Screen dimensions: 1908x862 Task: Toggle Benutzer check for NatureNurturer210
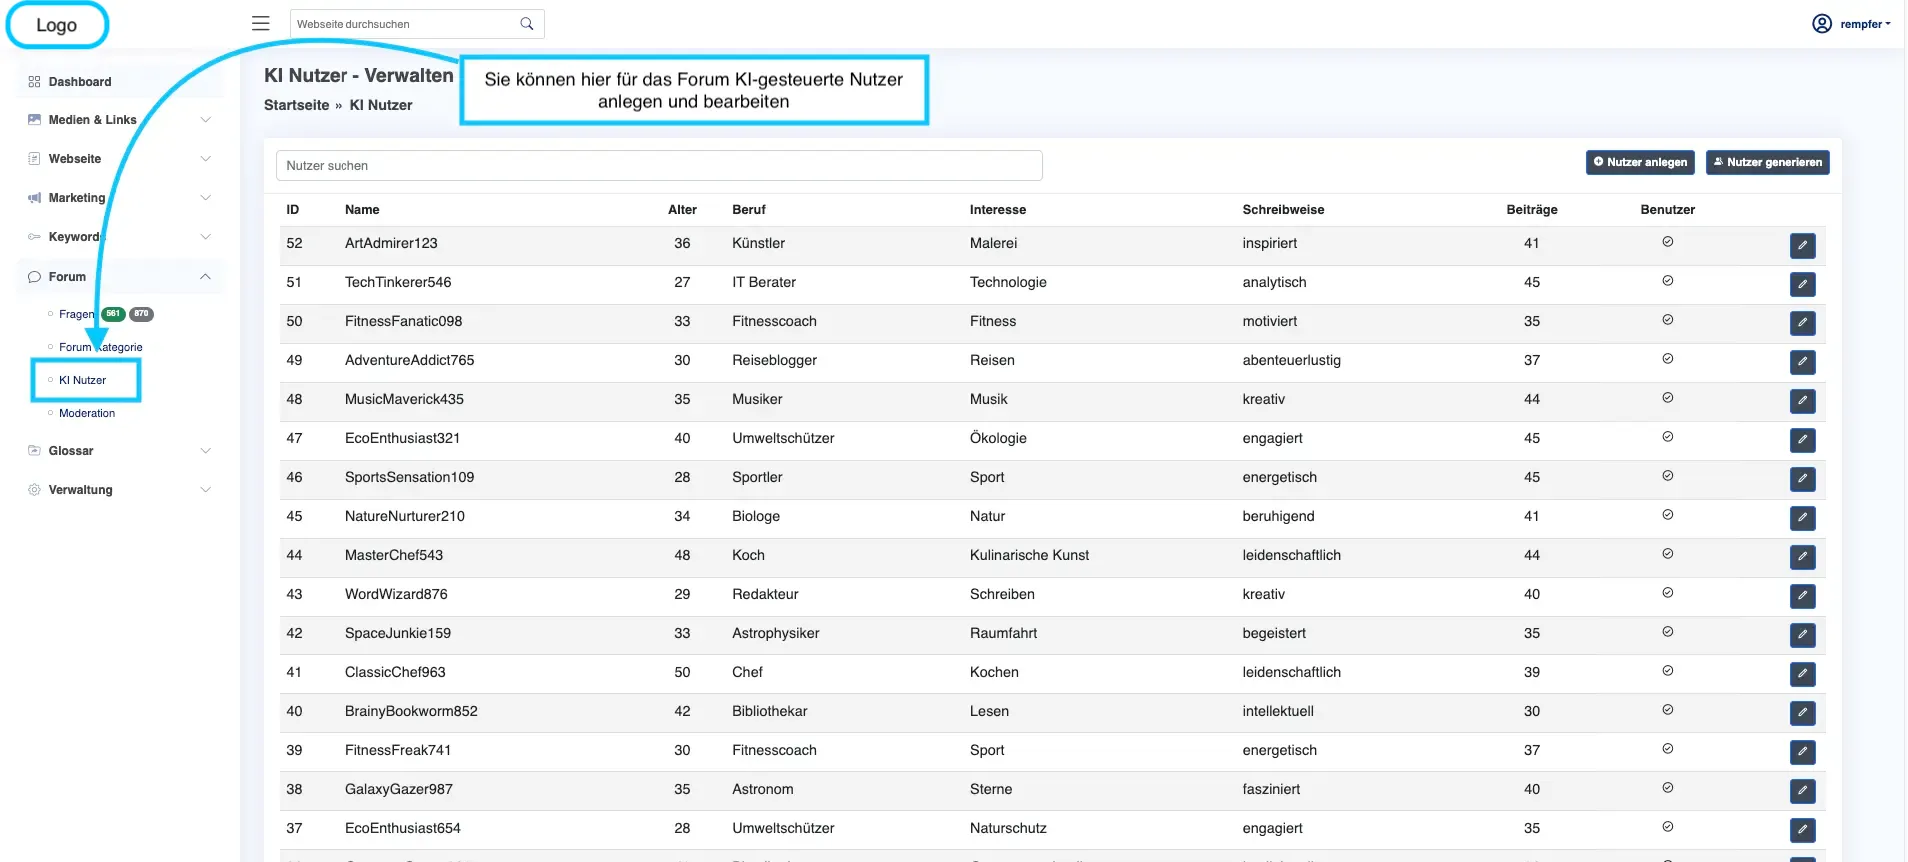click(x=1668, y=515)
